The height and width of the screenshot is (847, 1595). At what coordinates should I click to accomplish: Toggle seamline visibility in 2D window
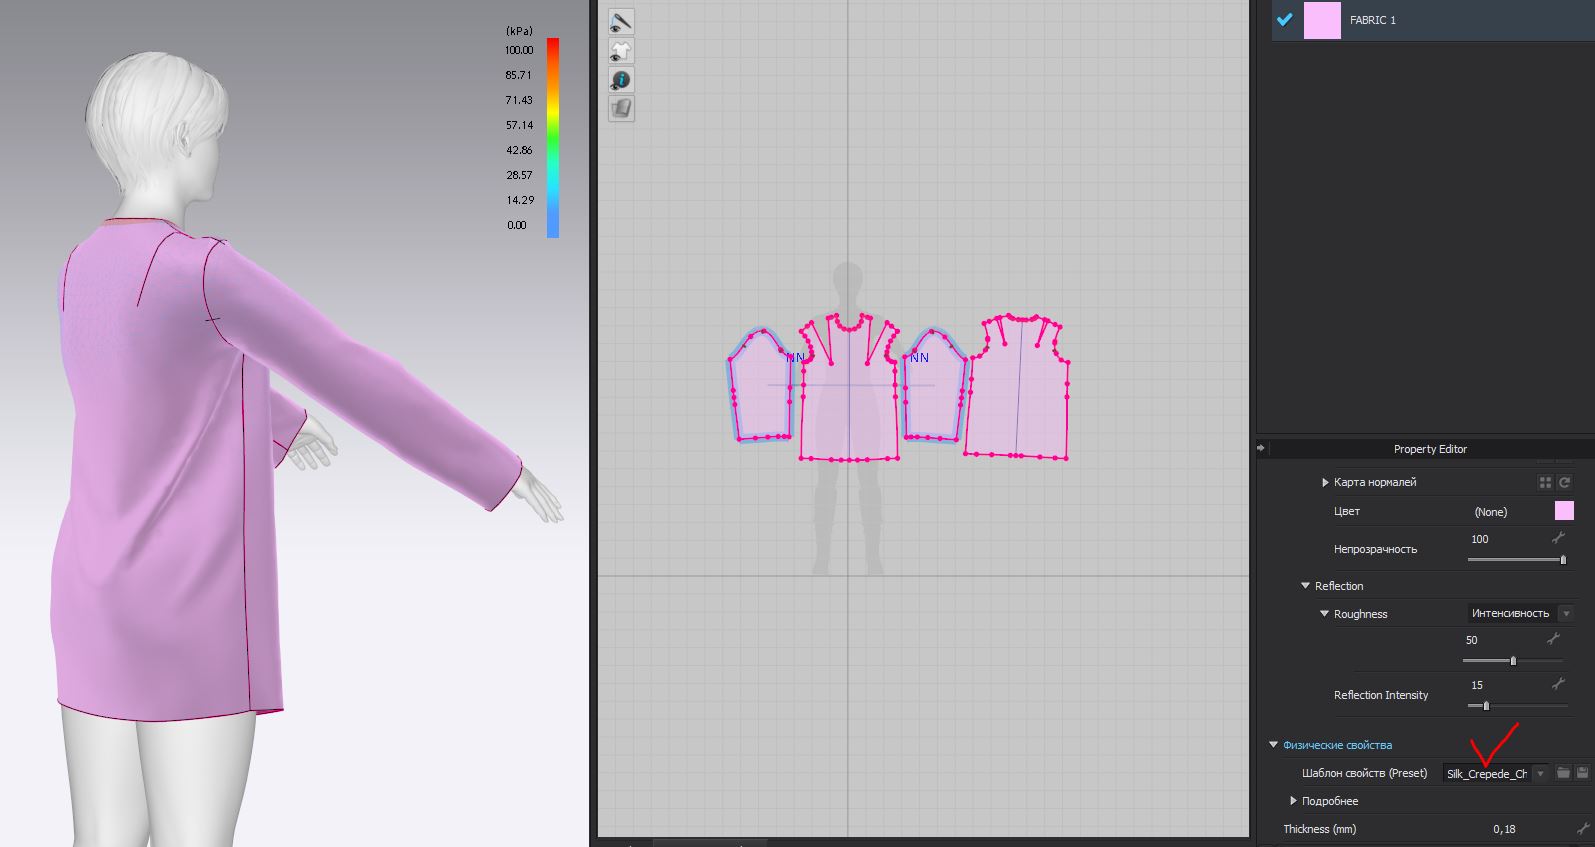(x=621, y=22)
